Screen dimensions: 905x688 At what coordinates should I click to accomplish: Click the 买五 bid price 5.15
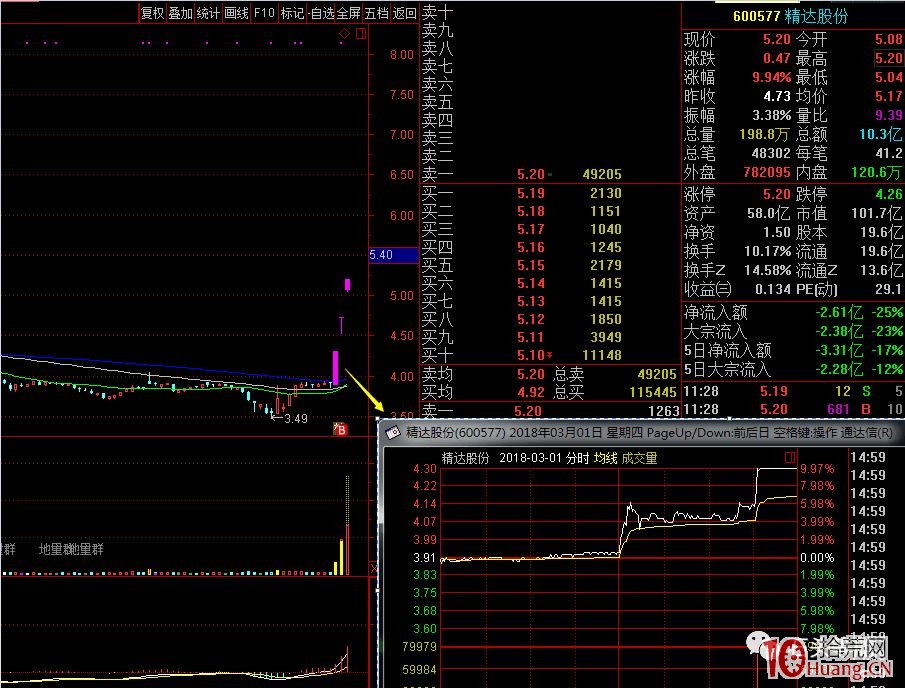click(x=530, y=265)
